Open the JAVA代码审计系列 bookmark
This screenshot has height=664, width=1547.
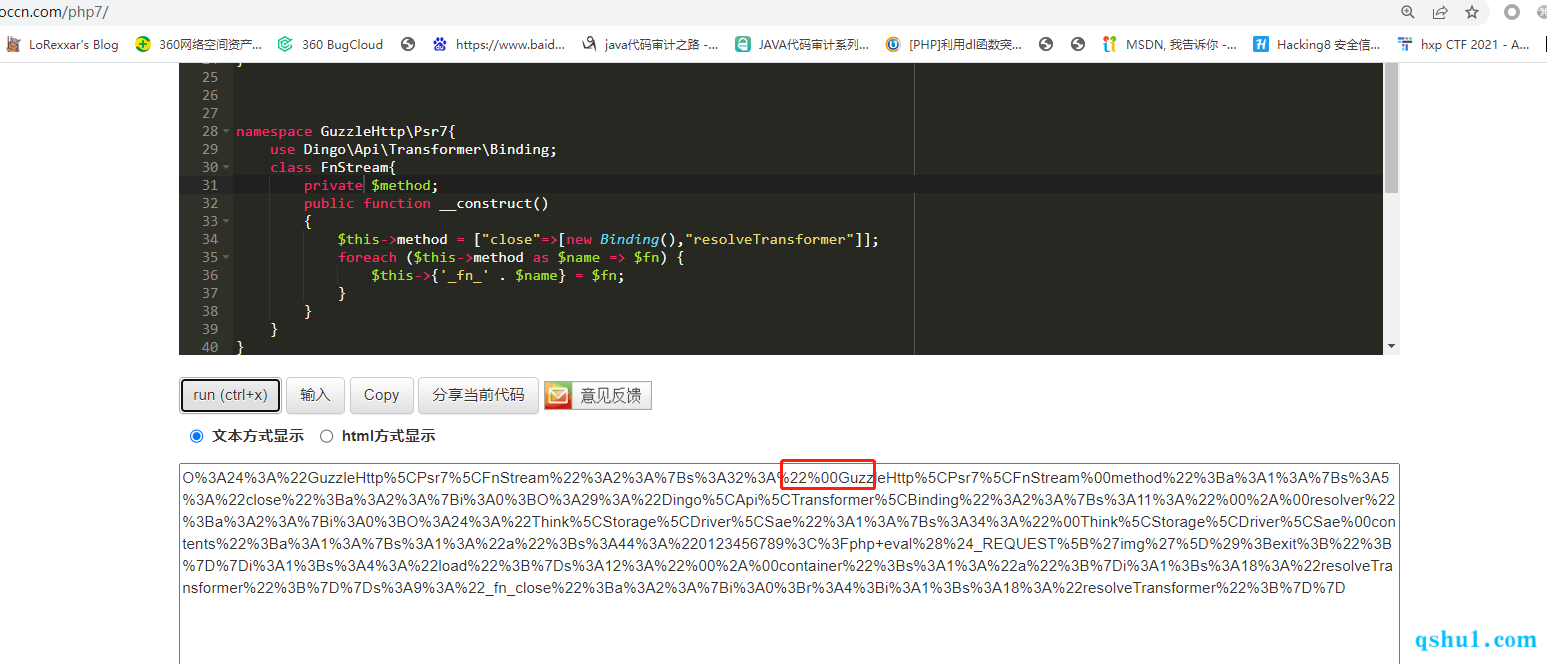[803, 44]
